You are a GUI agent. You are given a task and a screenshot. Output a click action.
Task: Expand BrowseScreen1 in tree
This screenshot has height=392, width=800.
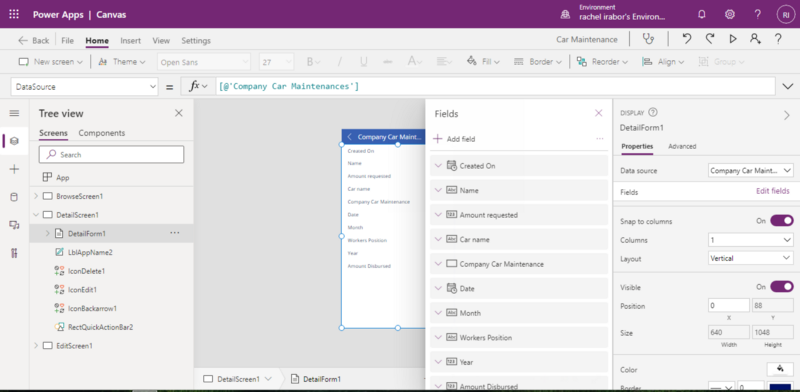[36, 196]
